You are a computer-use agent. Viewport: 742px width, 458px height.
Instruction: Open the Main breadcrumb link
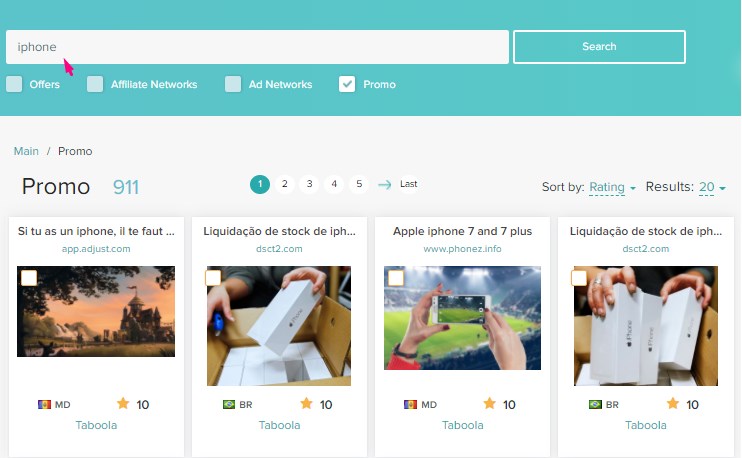pos(26,151)
